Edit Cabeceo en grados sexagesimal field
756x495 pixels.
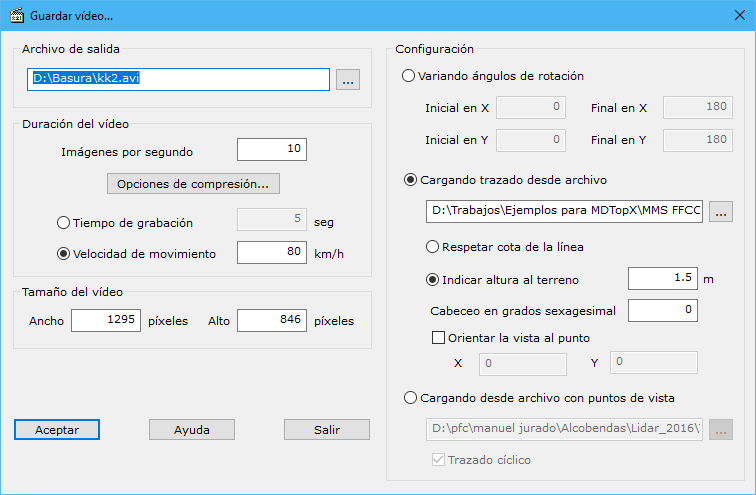pyautogui.click(x=663, y=310)
